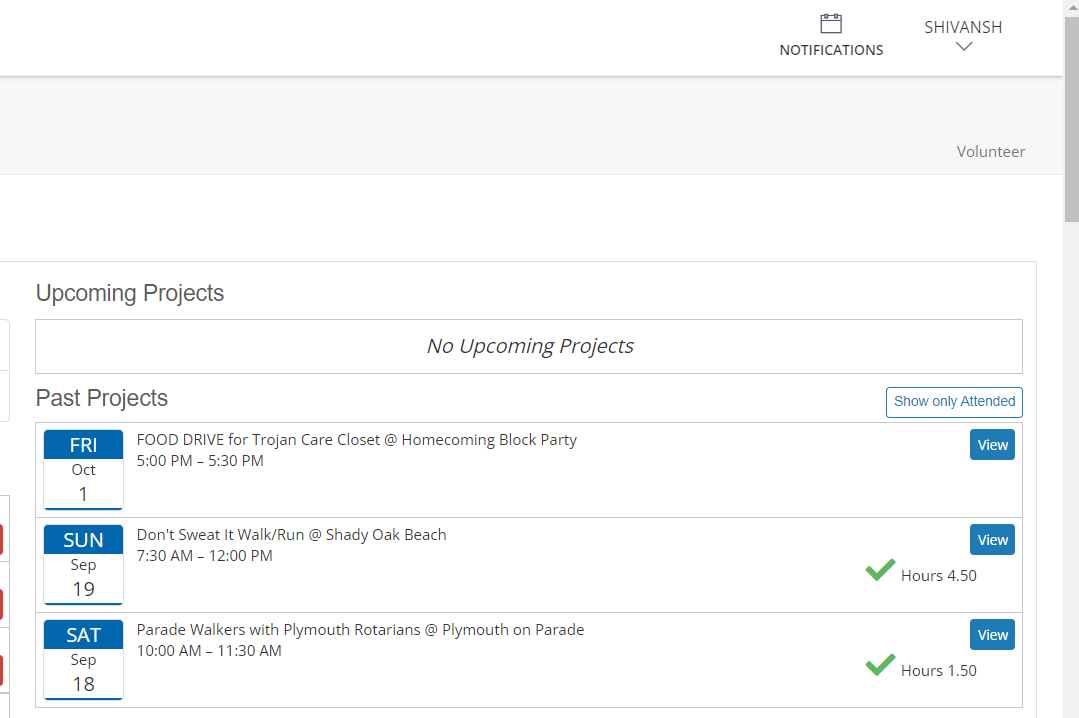
Task: Open Parade Walkers with Plymouth Rotarians title
Action: pyautogui.click(x=360, y=630)
